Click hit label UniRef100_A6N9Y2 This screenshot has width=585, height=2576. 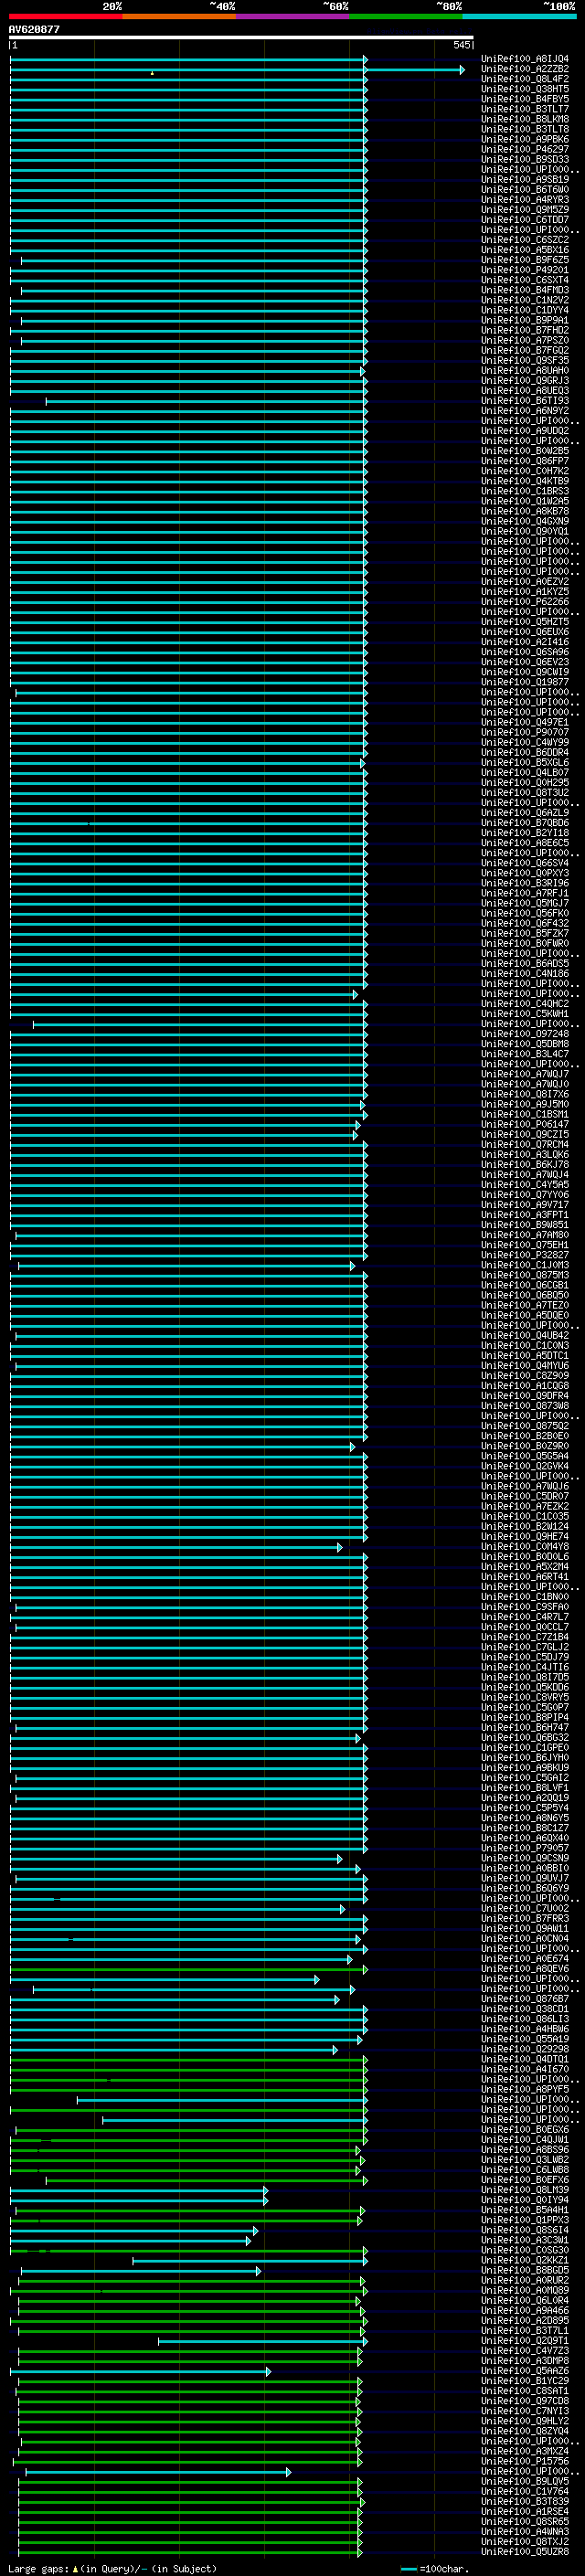(525, 410)
